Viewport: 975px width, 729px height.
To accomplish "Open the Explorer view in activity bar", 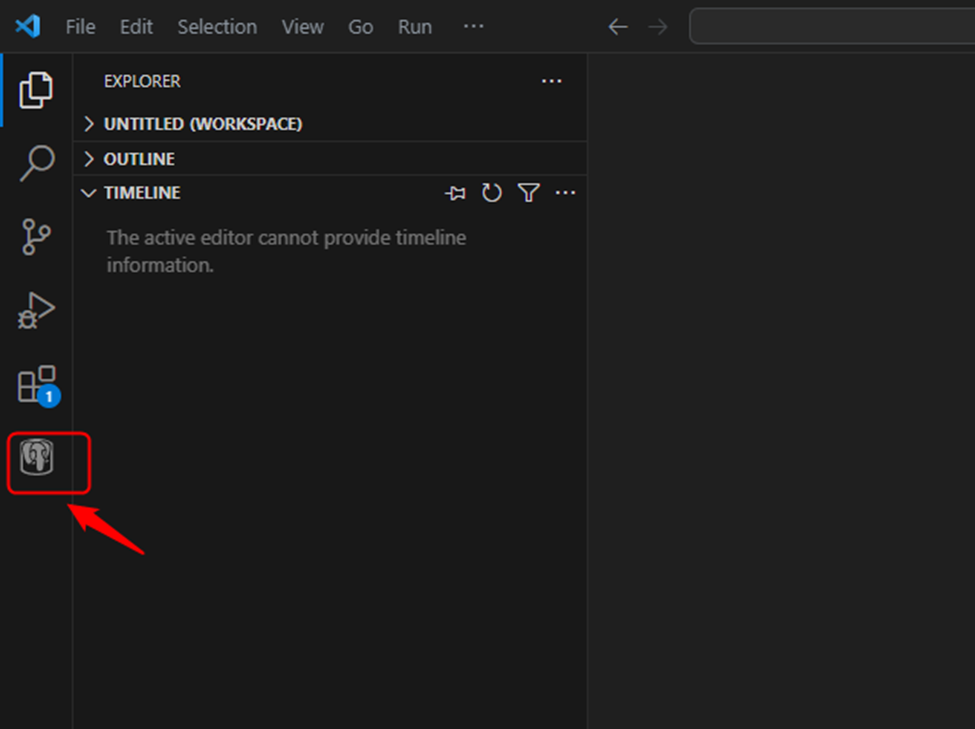I will [x=36, y=90].
